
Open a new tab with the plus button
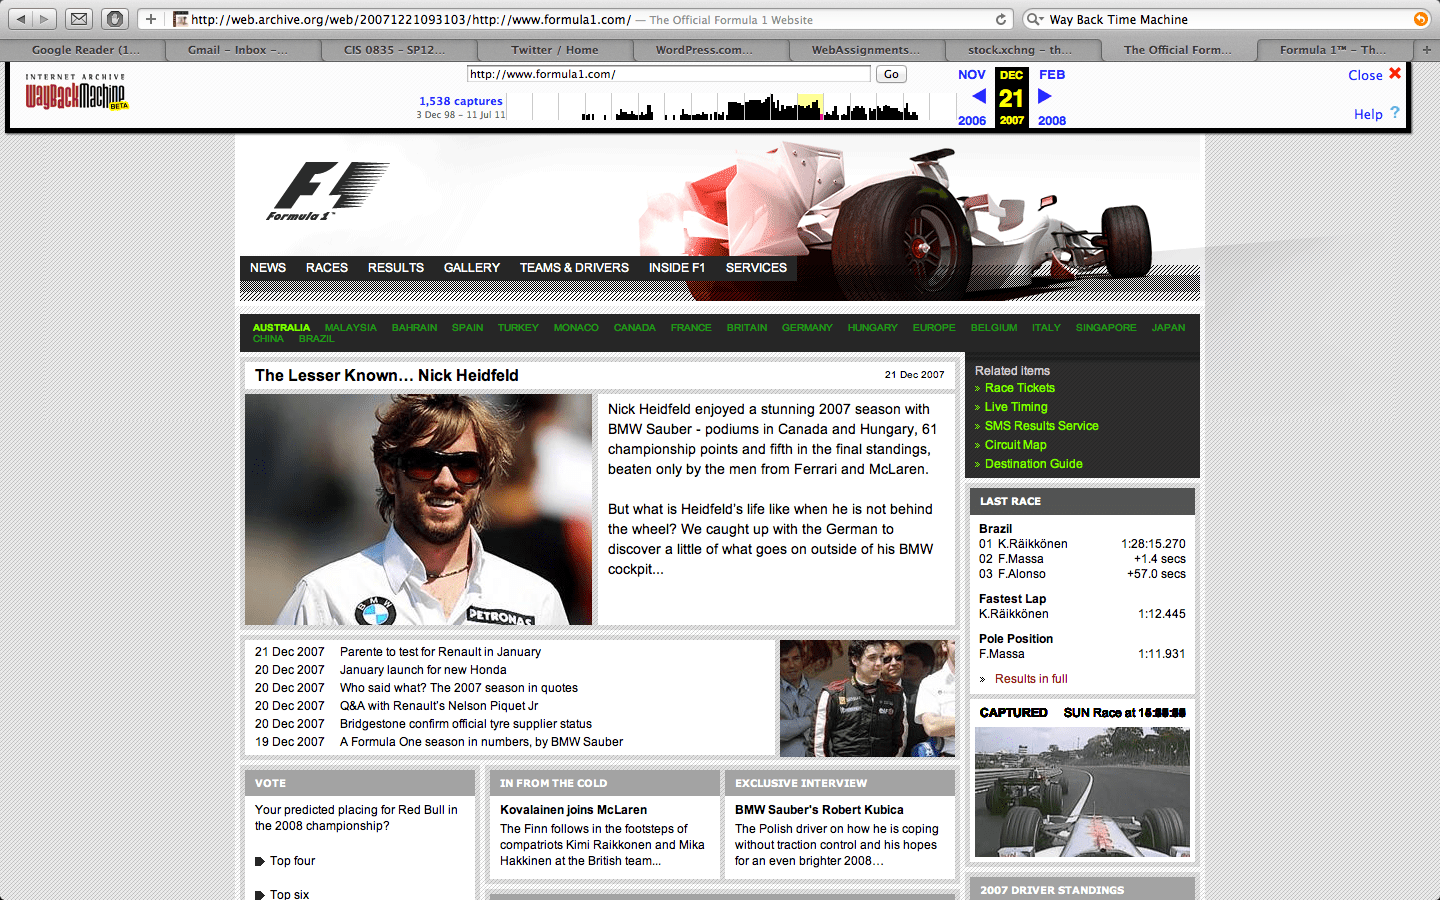1427,49
